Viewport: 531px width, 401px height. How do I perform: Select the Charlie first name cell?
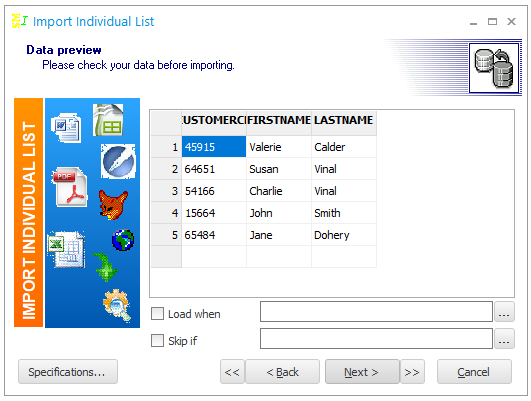[279, 191]
